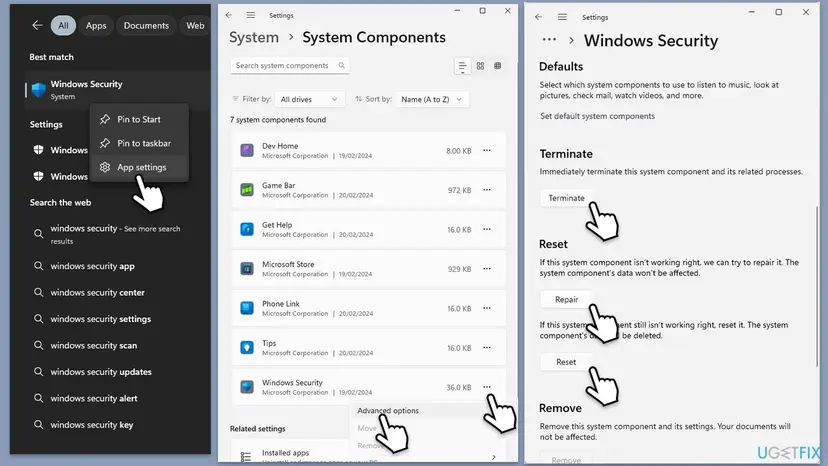Image resolution: width=828 pixels, height=466 pixels.
Task: Switch to the Apps search tab
Action: (96, 25)
